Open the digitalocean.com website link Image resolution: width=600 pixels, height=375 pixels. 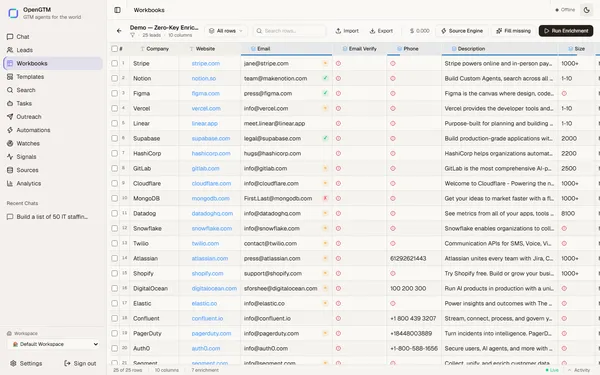pyautogui.click(x=214, y=289)
